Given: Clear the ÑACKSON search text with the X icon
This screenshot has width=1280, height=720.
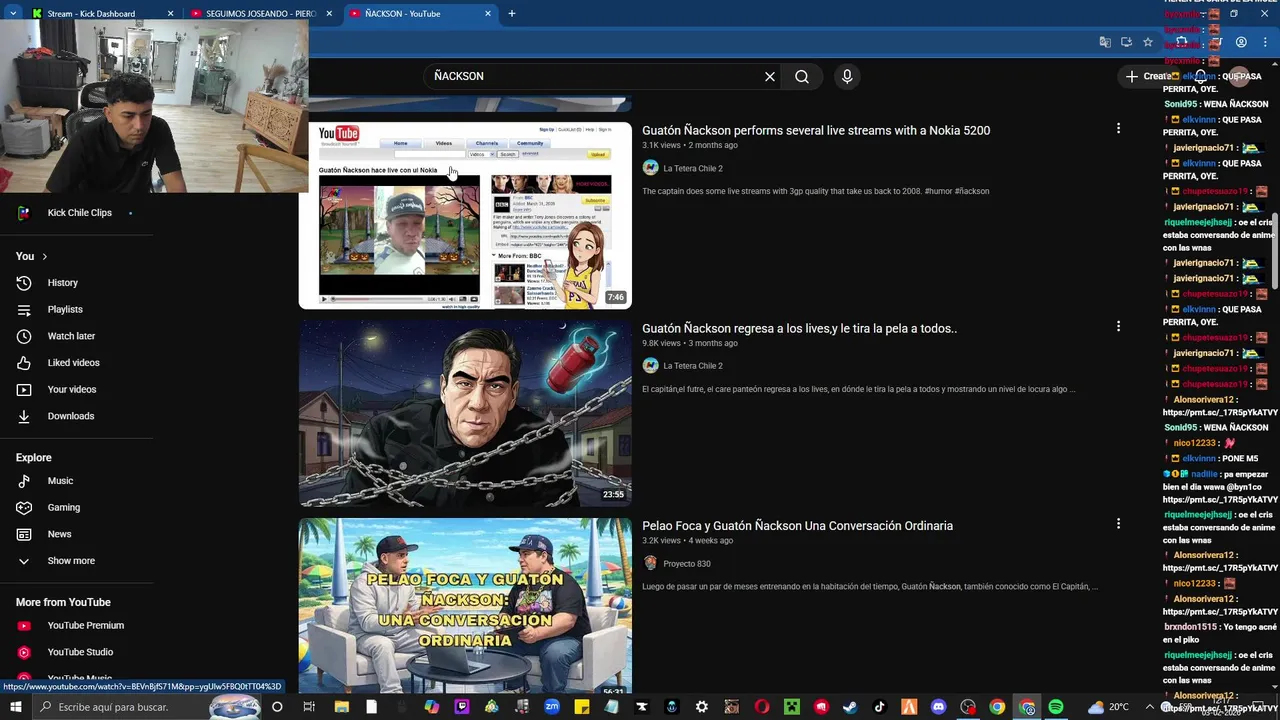Looking at the screenshot, I should 770,76.
